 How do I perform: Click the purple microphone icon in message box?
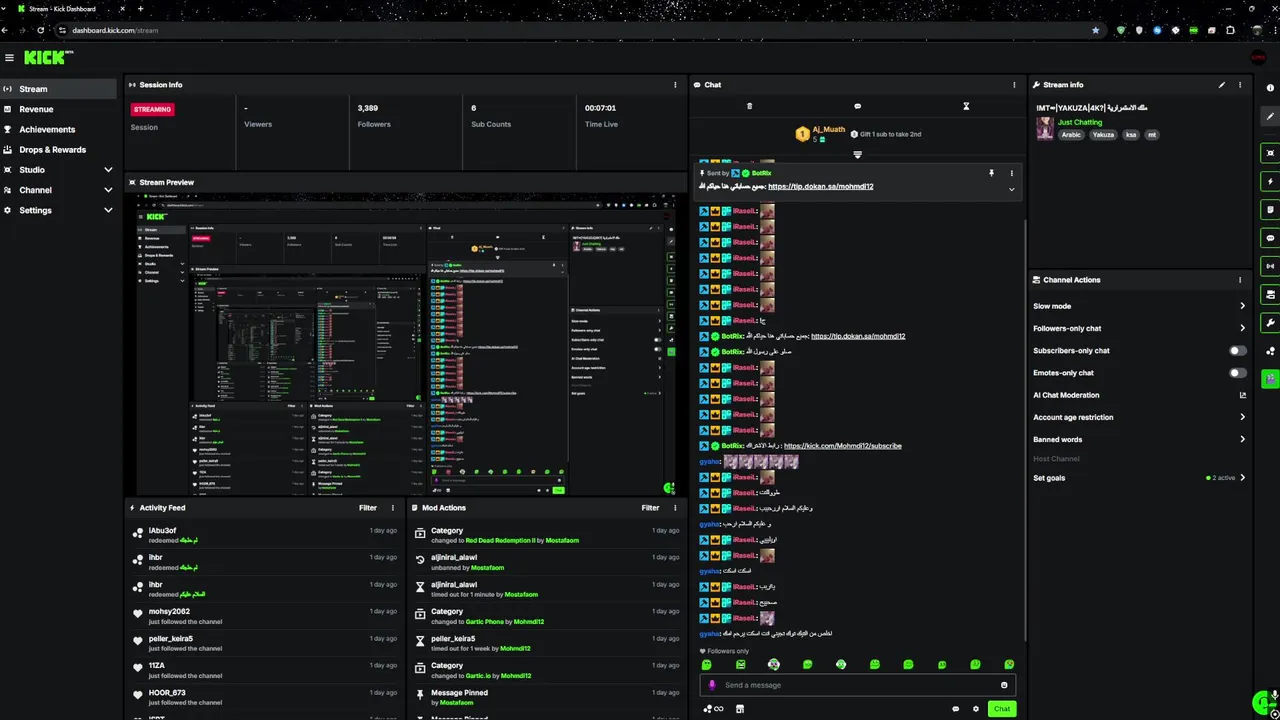point(712,685)
